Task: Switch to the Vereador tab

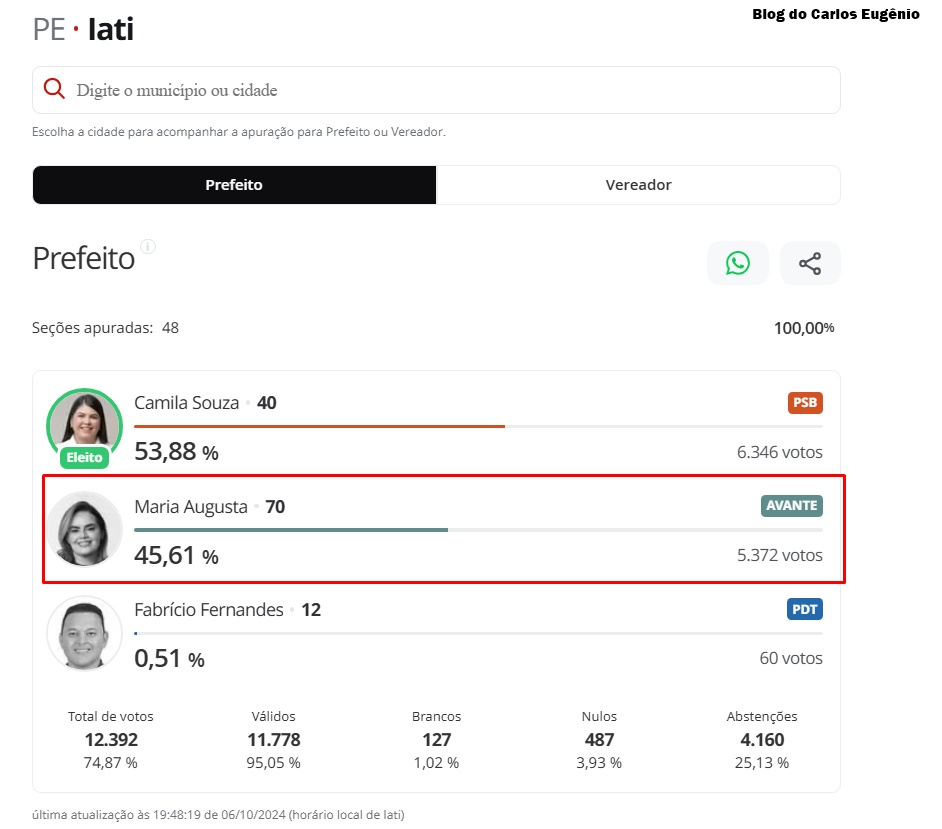Action: point(638,185)
